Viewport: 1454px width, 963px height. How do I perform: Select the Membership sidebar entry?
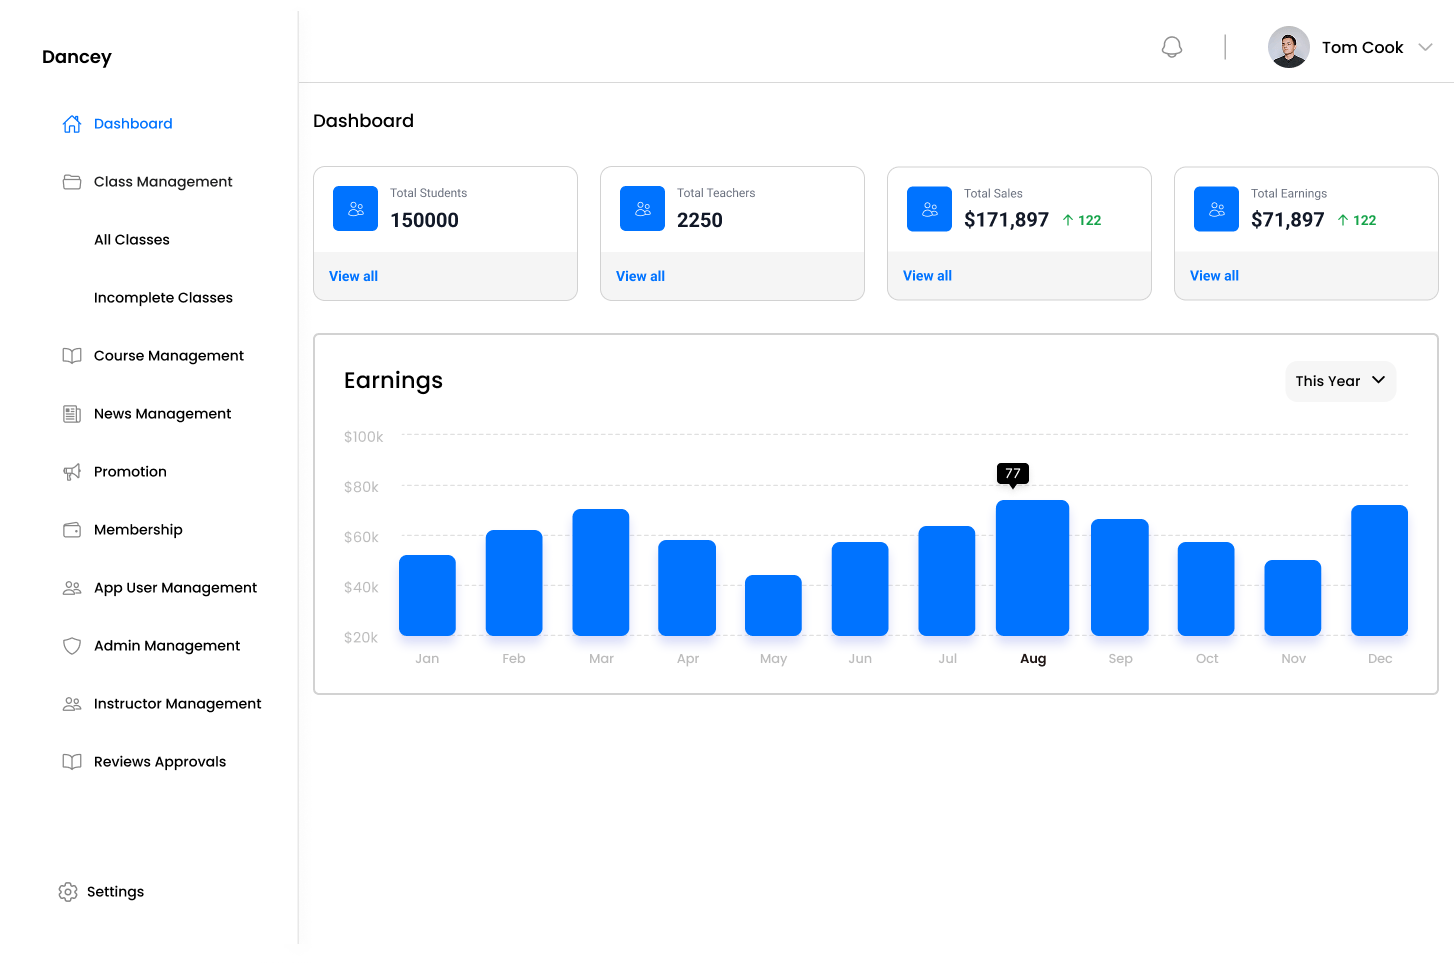point(138,529)
